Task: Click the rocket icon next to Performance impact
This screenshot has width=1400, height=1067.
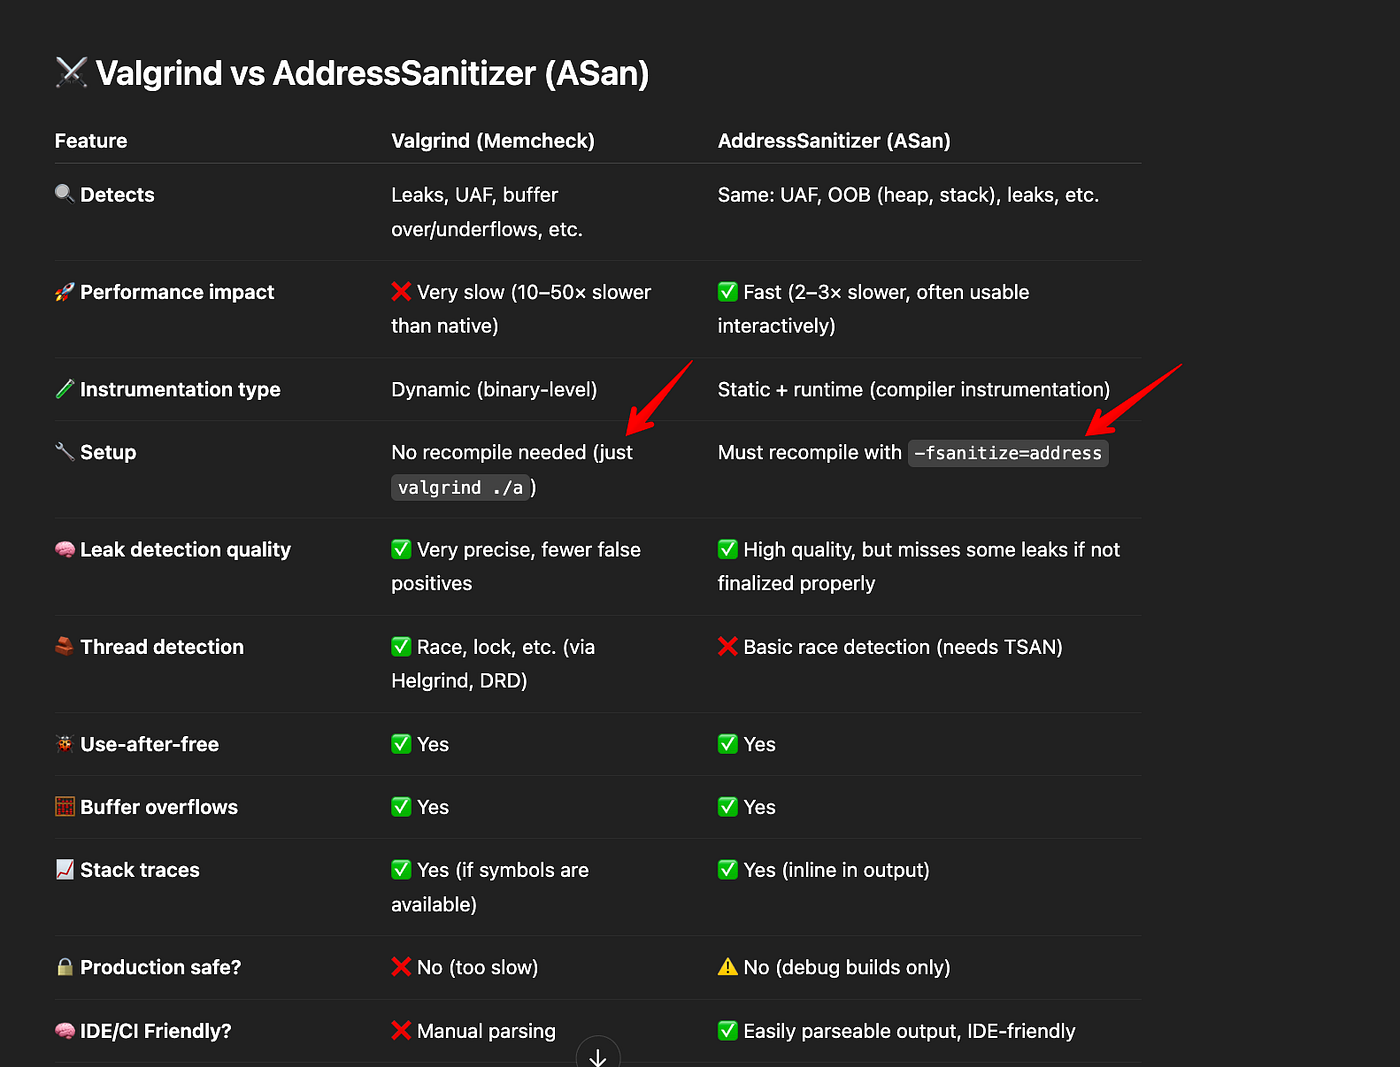Action: [x=64, y=292]
